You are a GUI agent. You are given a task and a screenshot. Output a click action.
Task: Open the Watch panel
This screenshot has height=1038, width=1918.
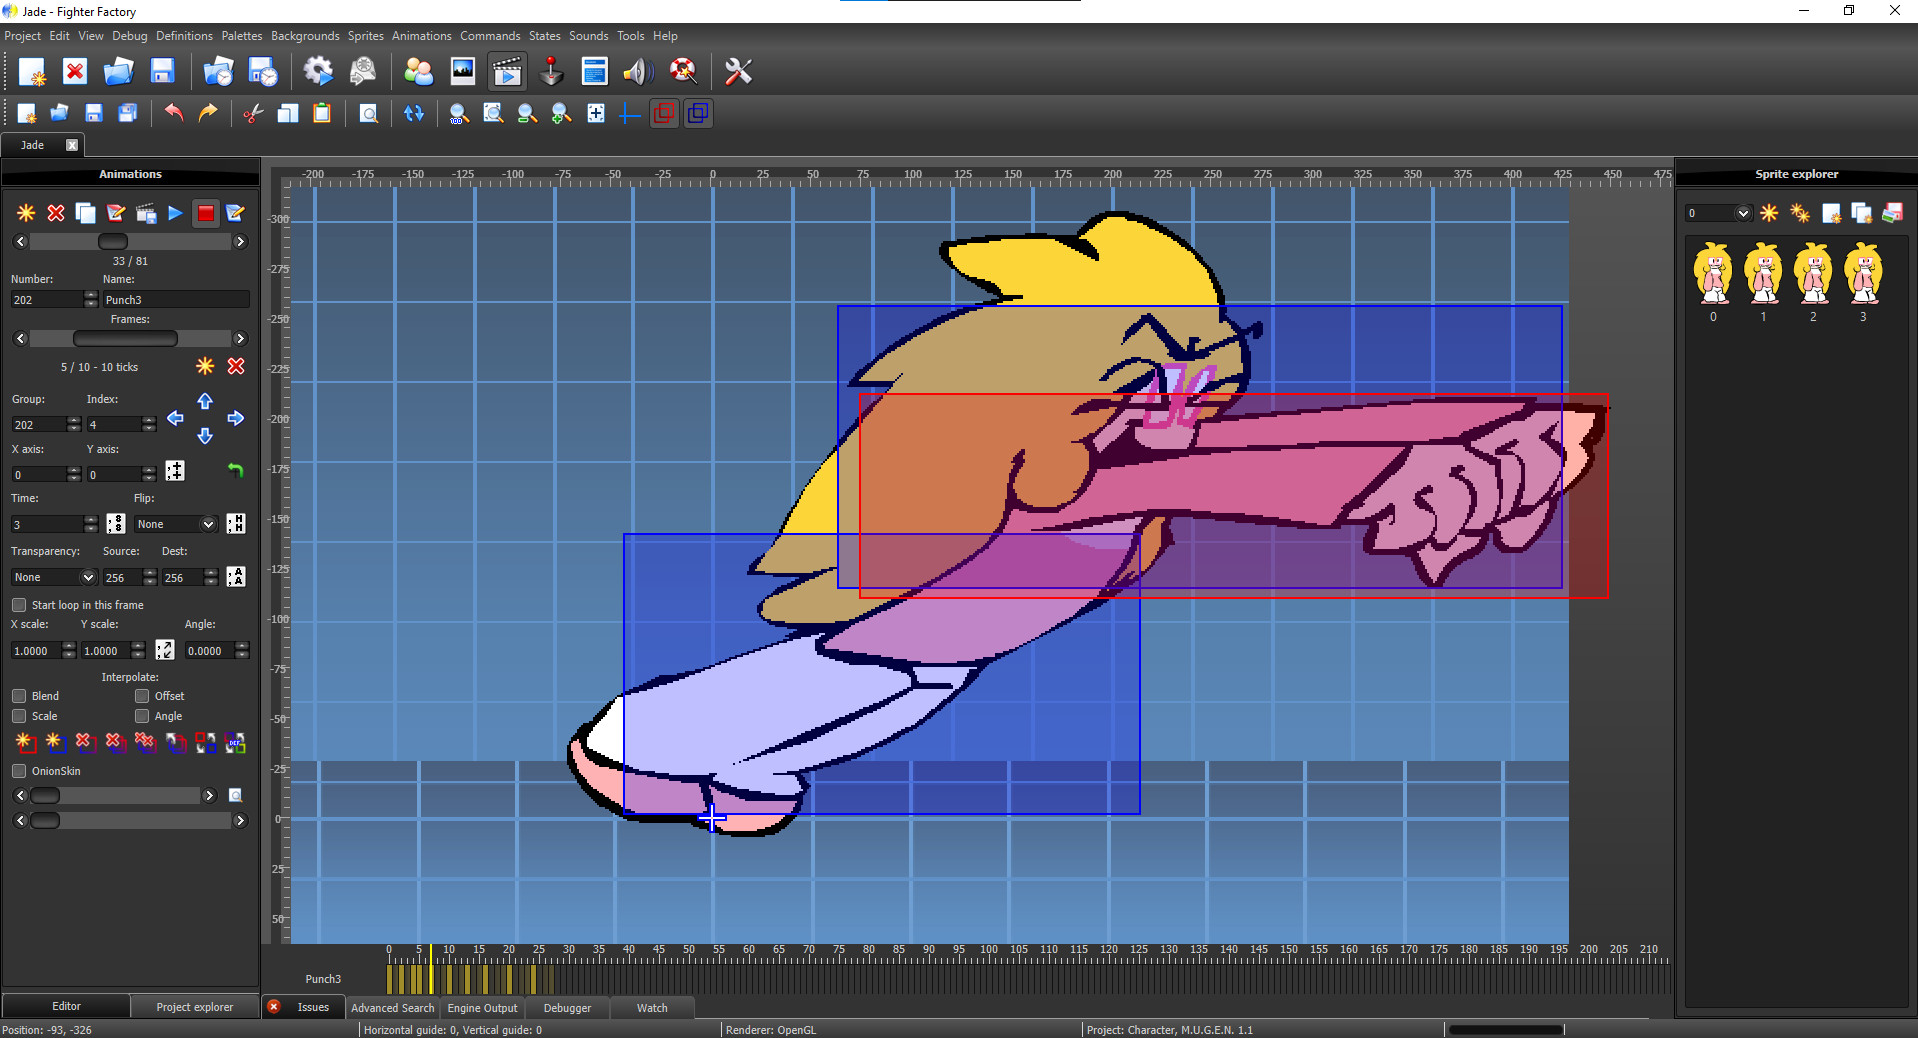pyautogui.click(x=651, y=1008)
